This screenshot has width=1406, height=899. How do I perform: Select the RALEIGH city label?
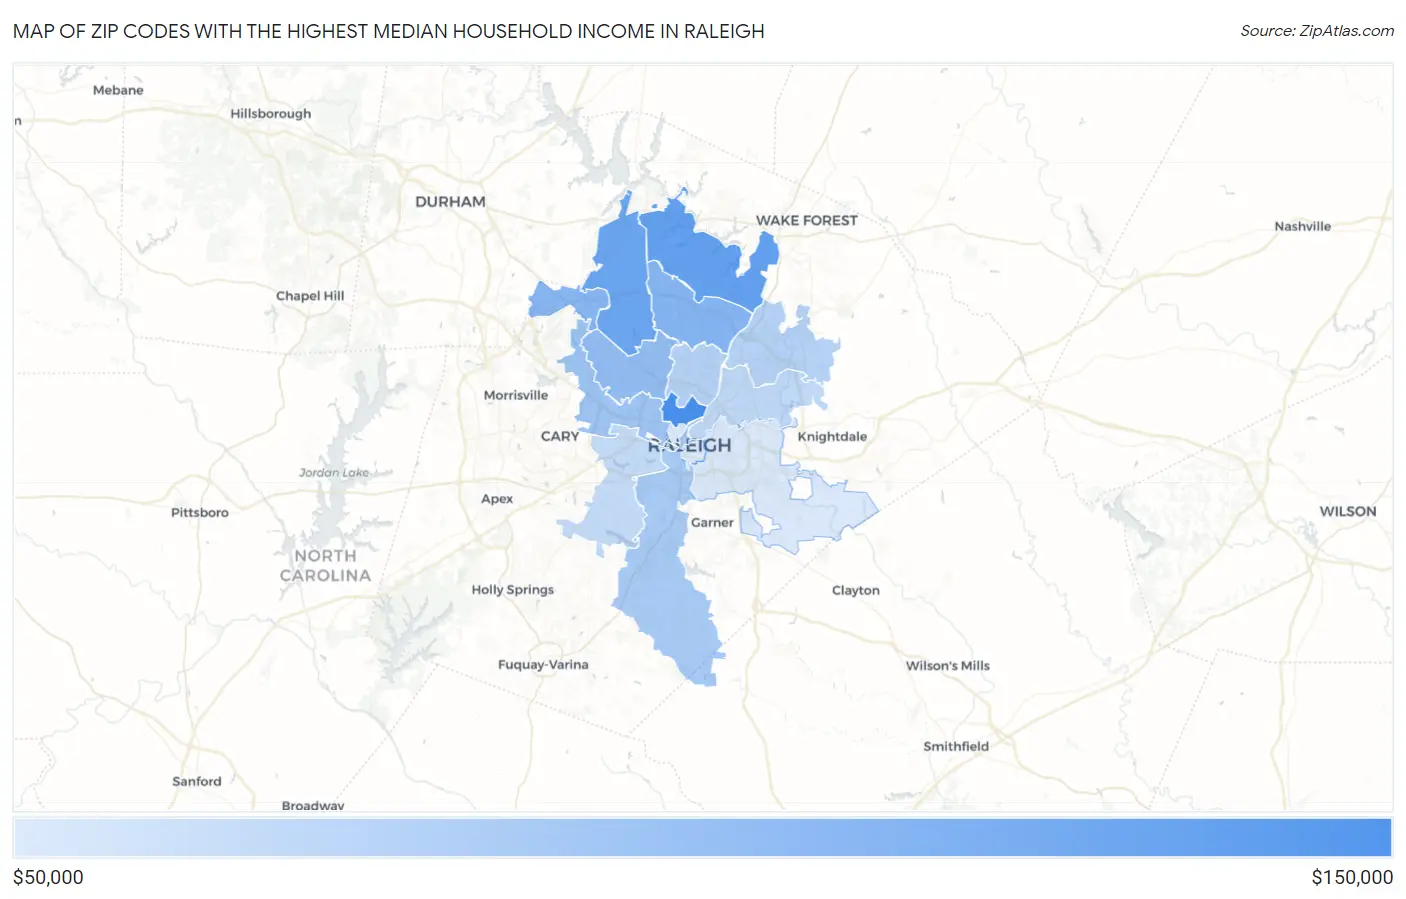click(689, 446)
